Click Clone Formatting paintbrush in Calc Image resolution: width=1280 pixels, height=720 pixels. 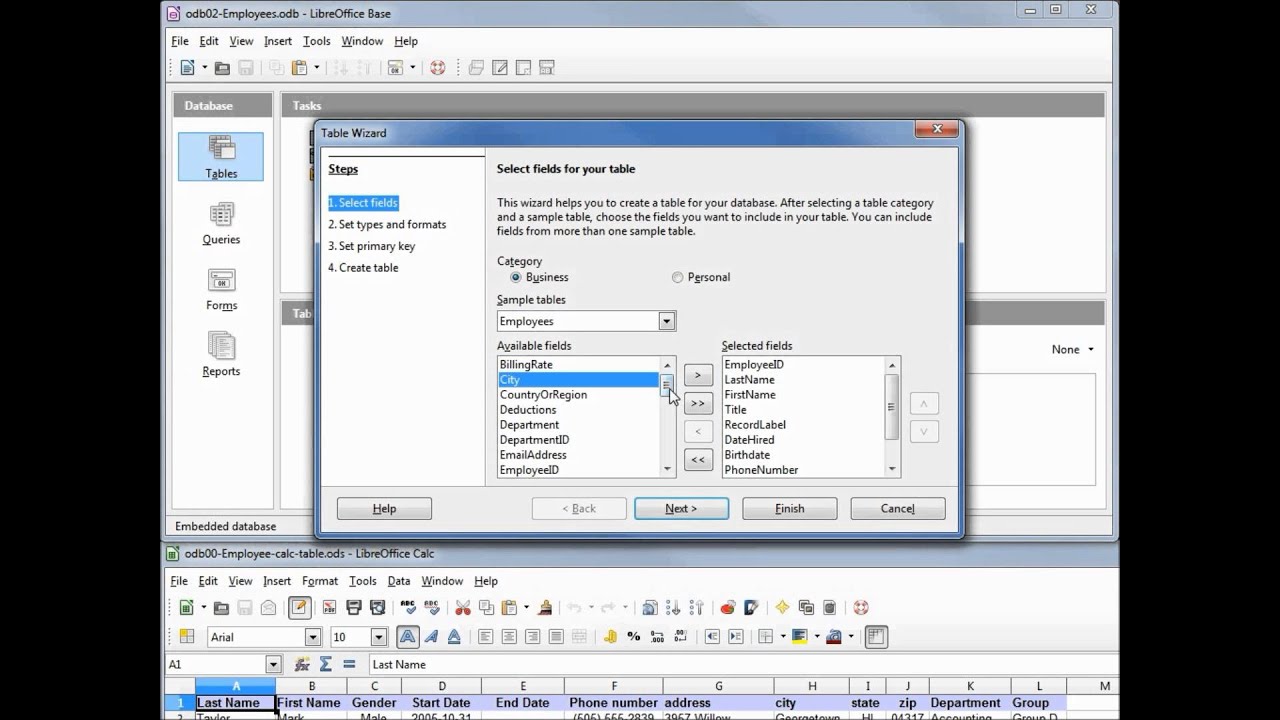coord(543,607)
